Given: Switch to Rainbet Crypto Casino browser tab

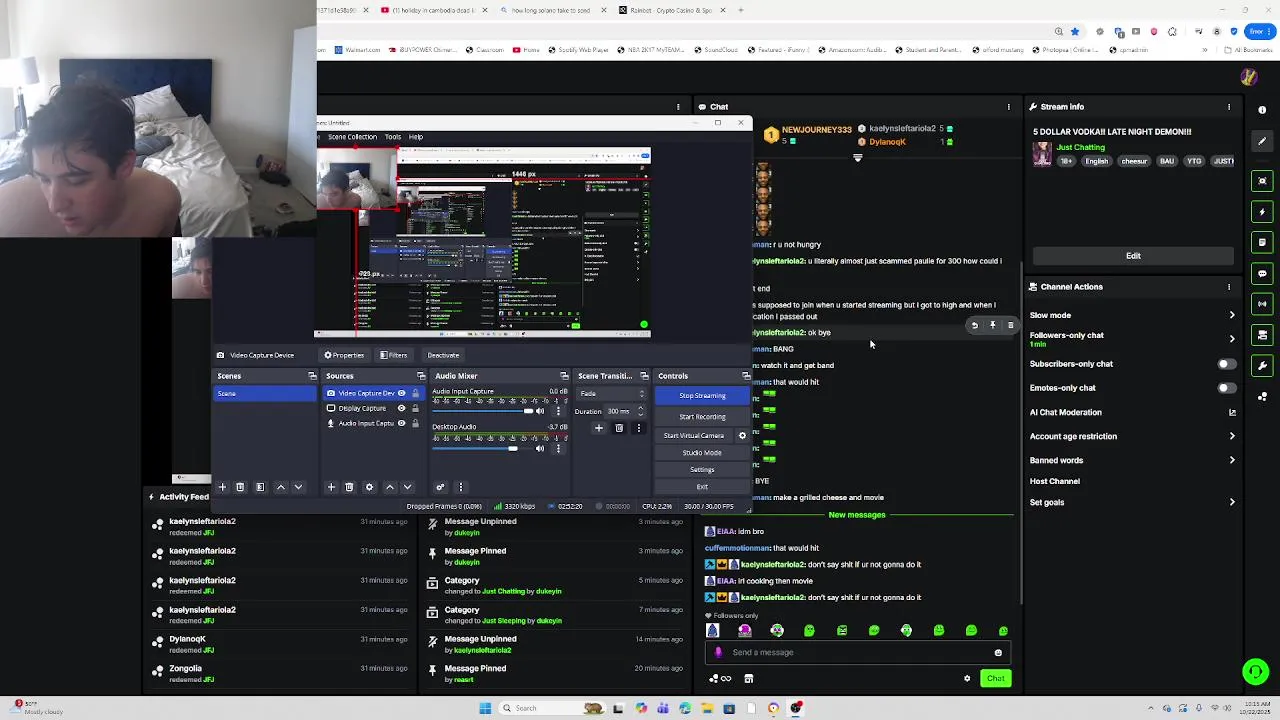Looking at the screenshot, I should pyautogui.click(x=672, y=10).
